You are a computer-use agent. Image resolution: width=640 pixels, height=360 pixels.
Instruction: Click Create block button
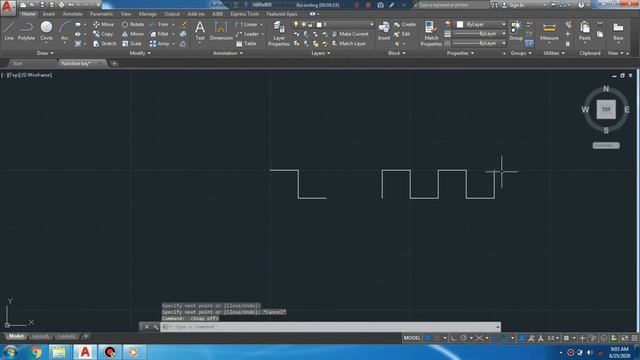coord(405,24)
